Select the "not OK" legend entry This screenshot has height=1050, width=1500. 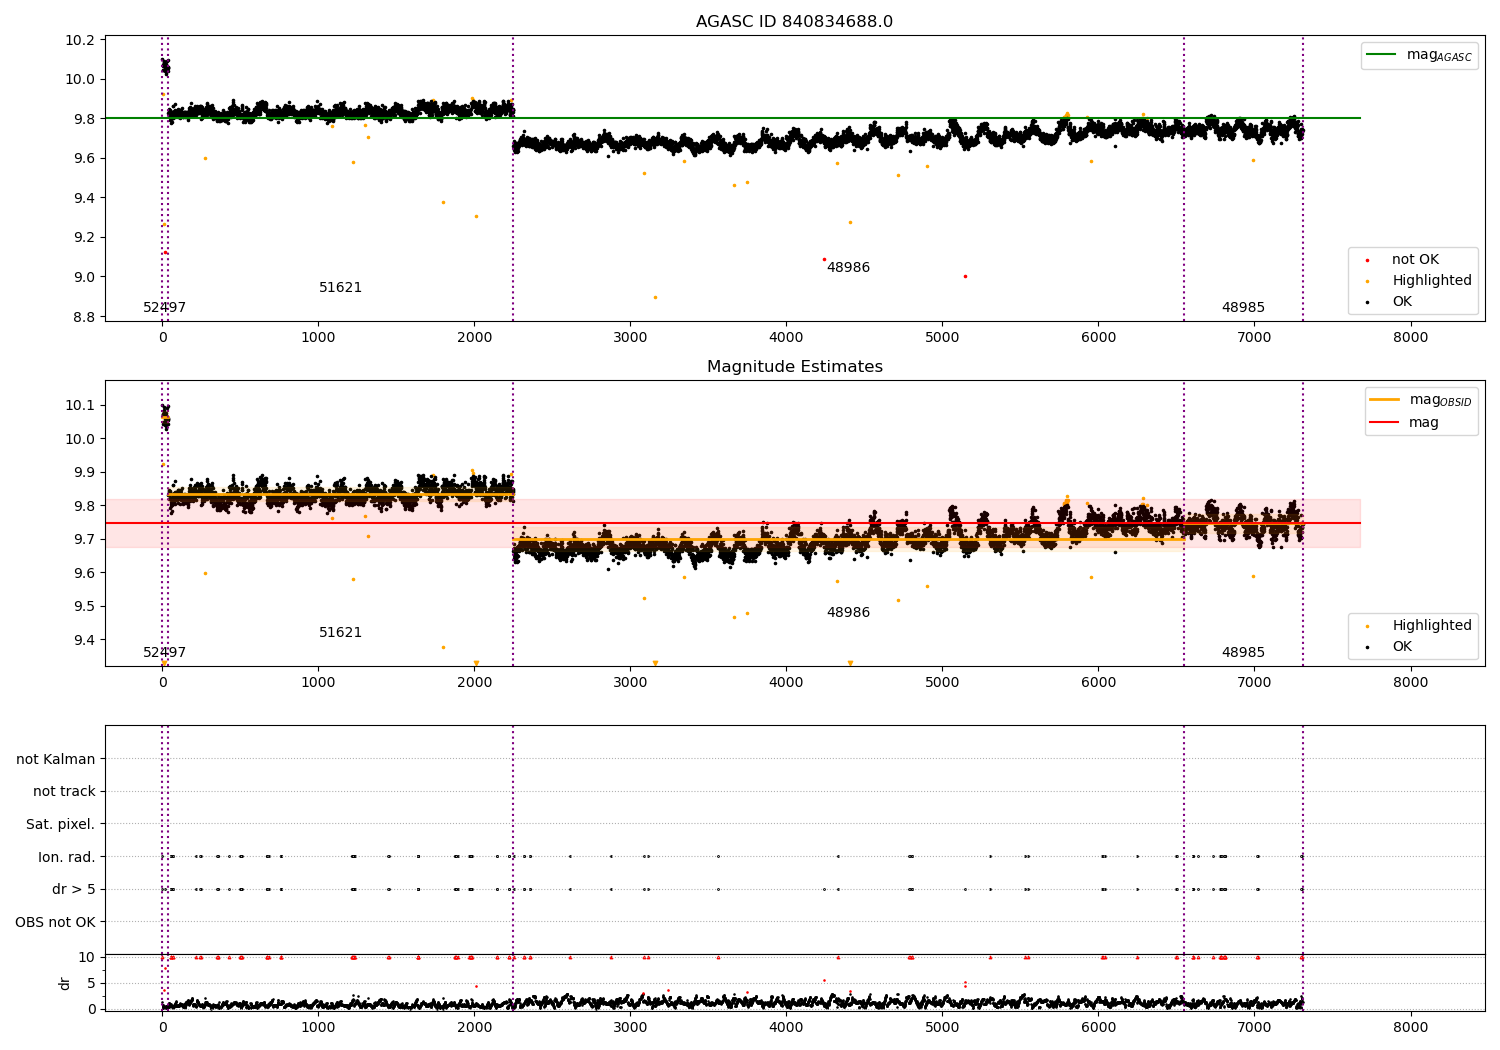1415,260
